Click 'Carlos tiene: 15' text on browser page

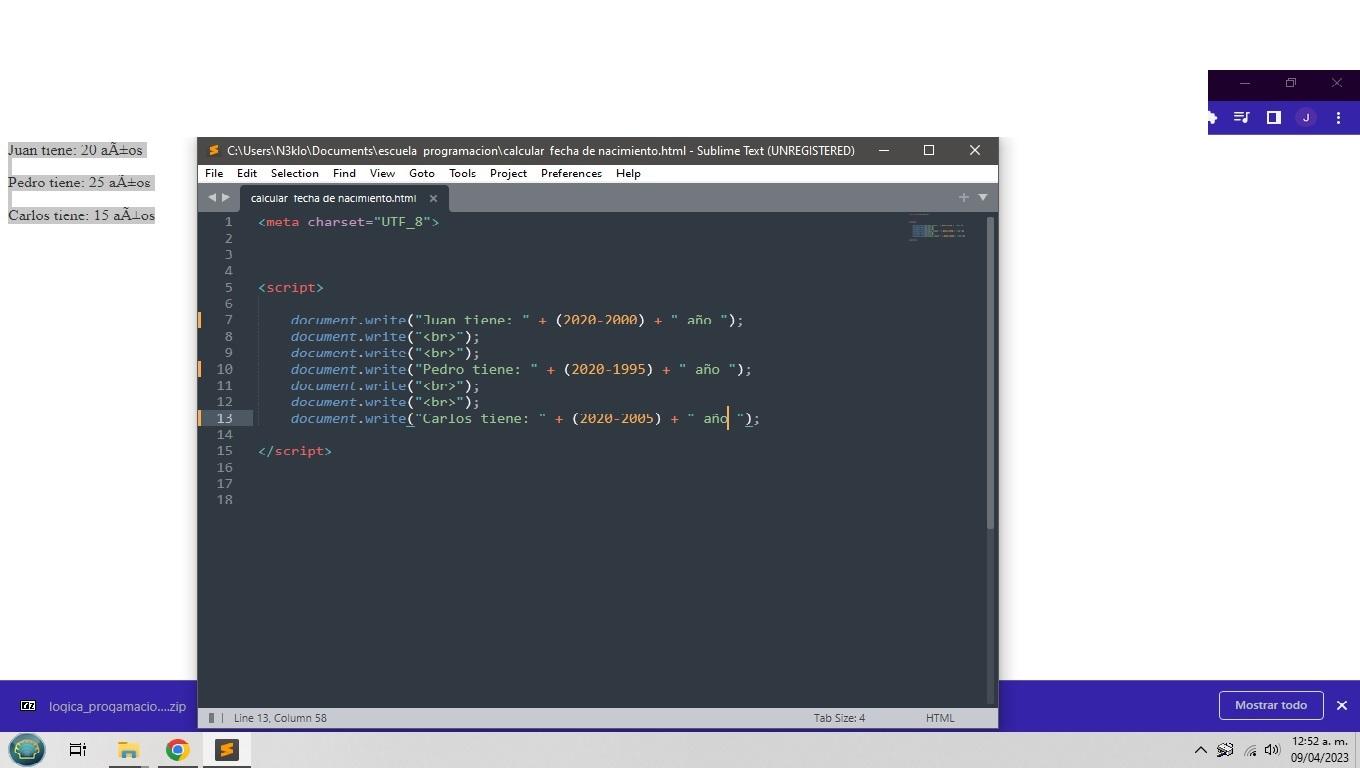pyautogui.click(x=59, y=215)
